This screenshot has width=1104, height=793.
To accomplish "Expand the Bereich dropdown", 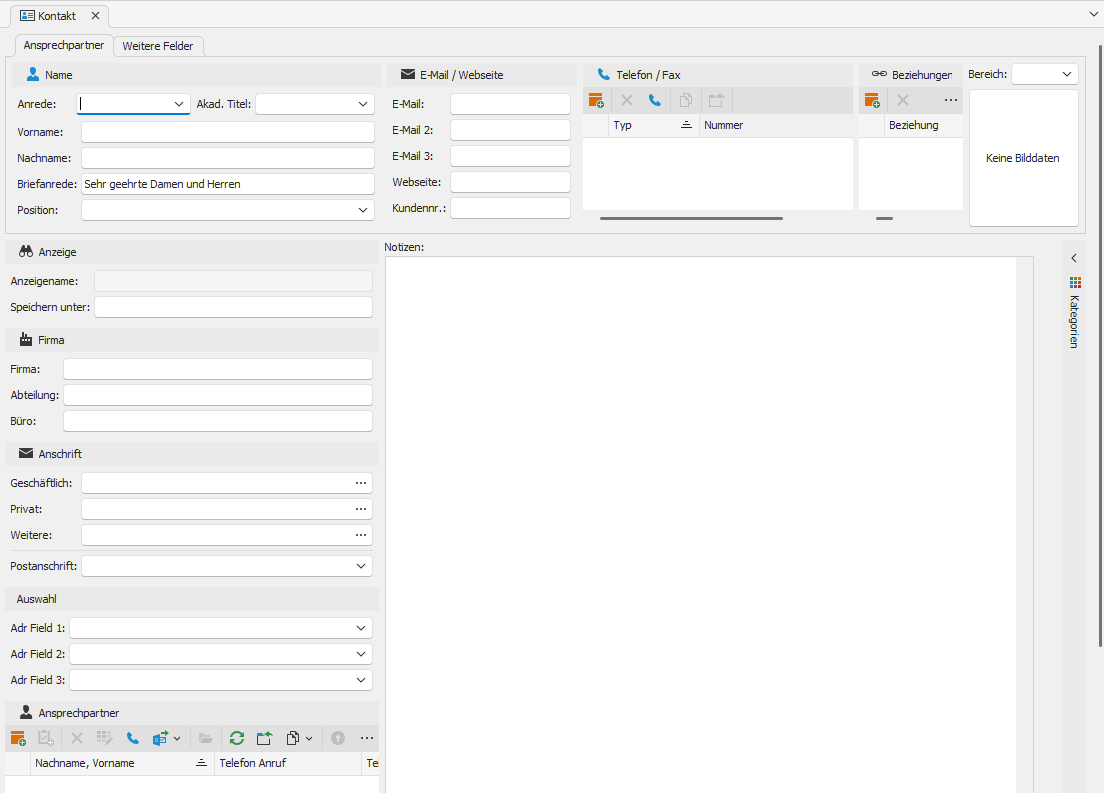I will pos(1067,75).
